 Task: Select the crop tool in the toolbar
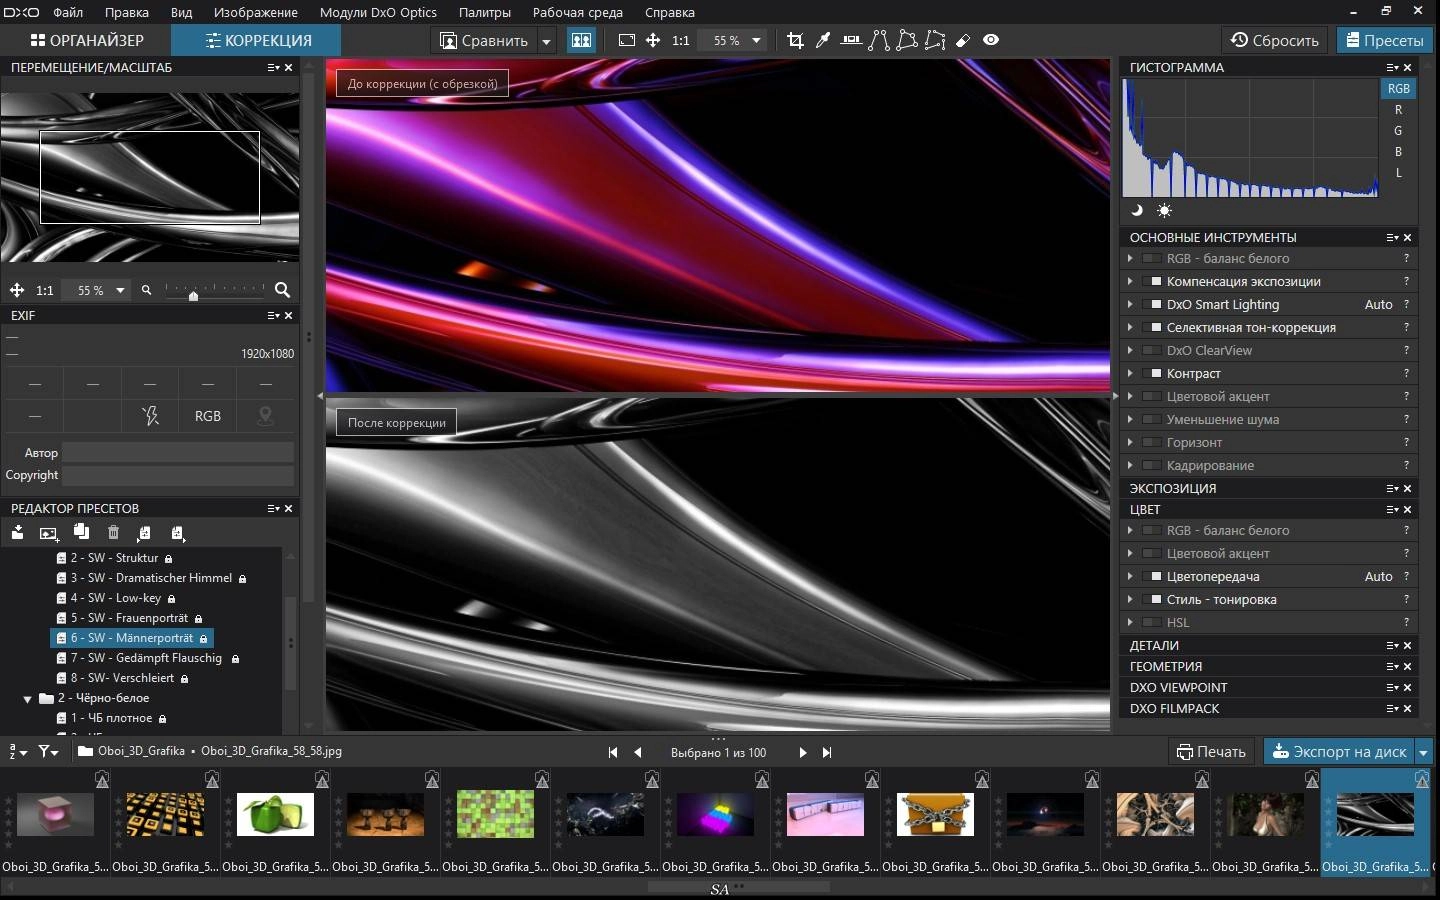795,40
